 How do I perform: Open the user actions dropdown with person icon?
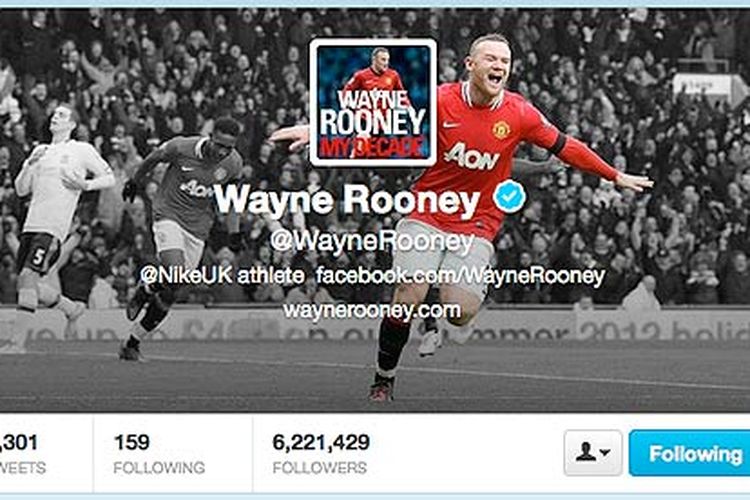(593, 453)
